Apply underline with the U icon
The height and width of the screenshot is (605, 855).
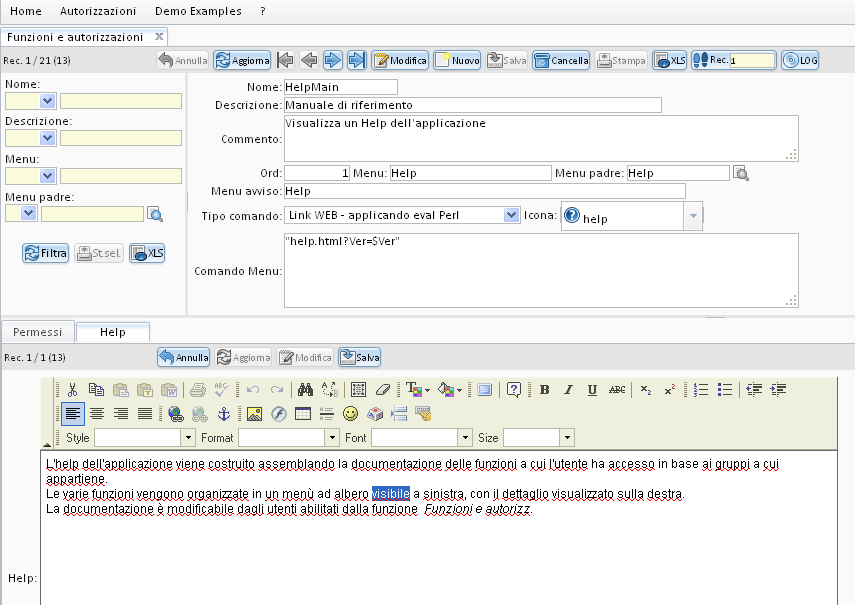tap(592, 390)
